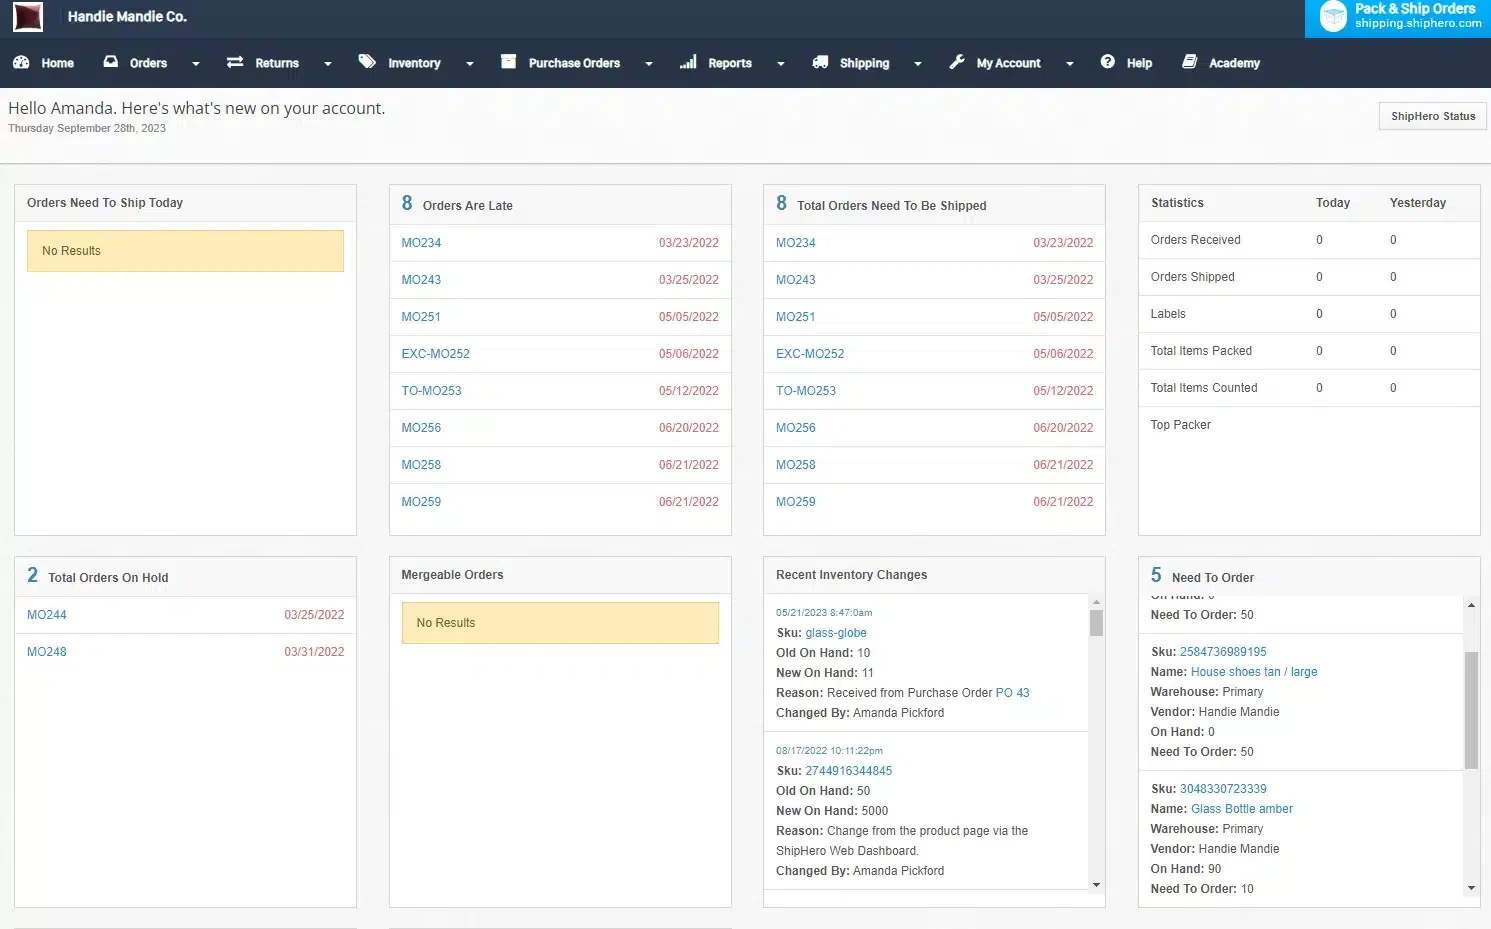Click the 05/05/2022 date for late order MO251
The image size is (1491, 929).
pyautogui.click(x=688, y=317)
